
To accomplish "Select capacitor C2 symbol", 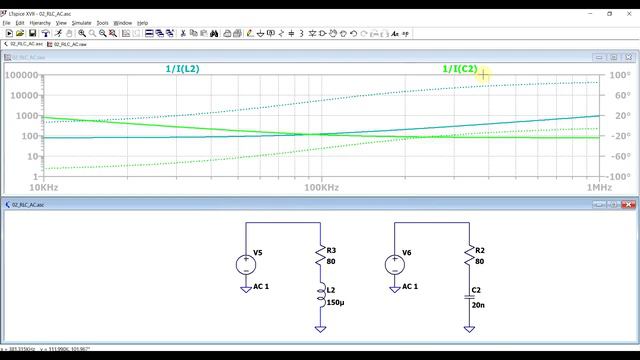I will point(469,297).
